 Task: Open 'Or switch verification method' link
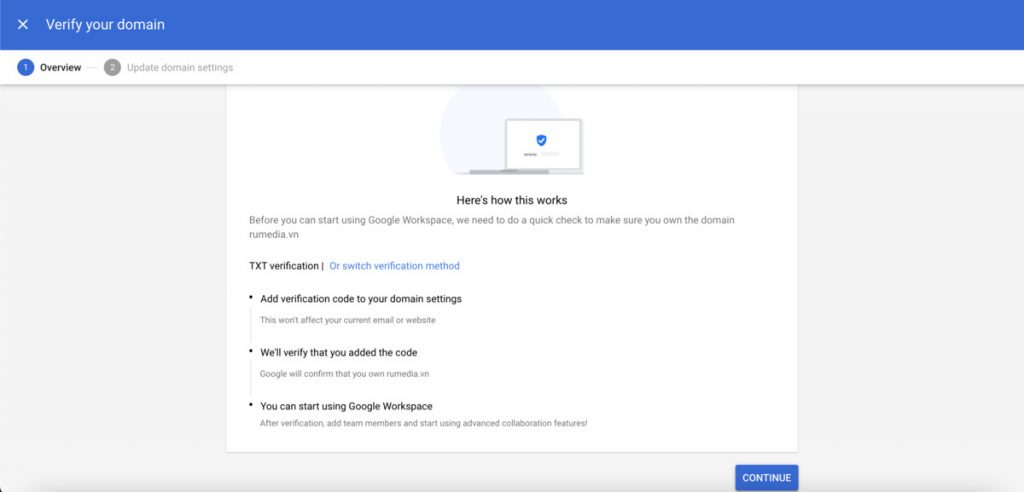tap(394, 266)
